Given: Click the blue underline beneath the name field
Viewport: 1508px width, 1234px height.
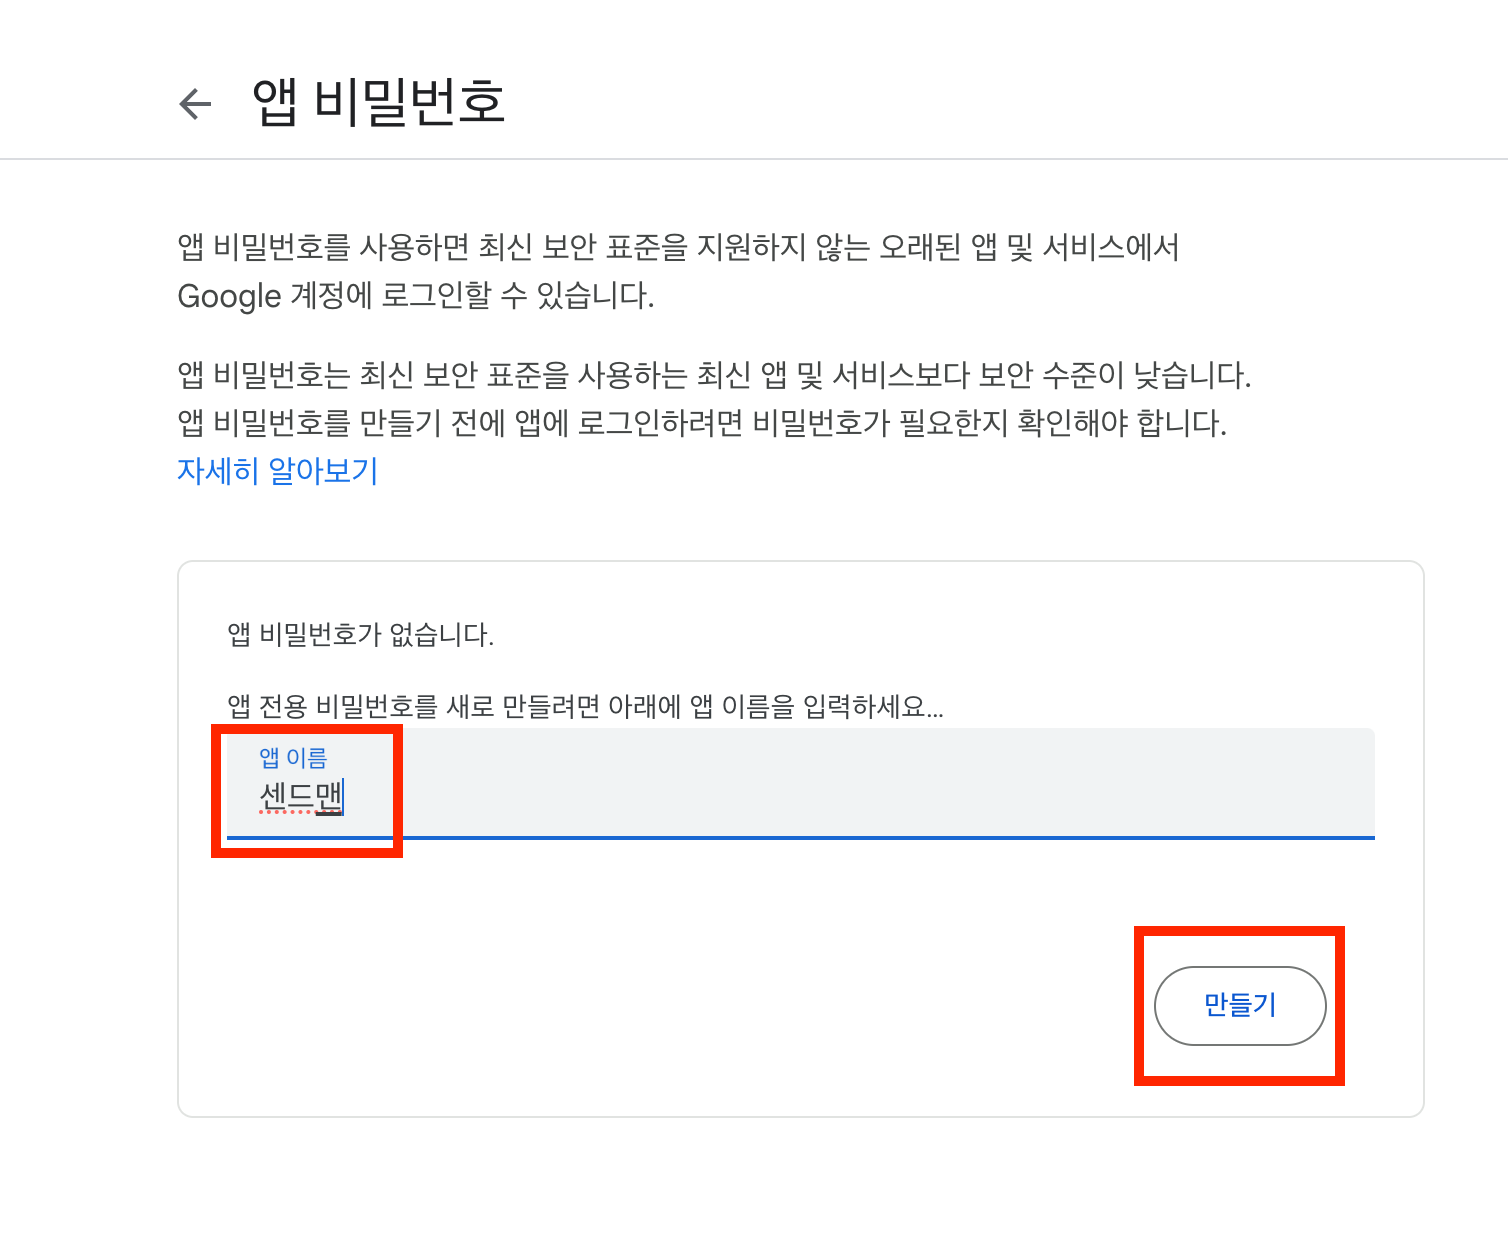Looking at the screenshot, I should point(800,837).
